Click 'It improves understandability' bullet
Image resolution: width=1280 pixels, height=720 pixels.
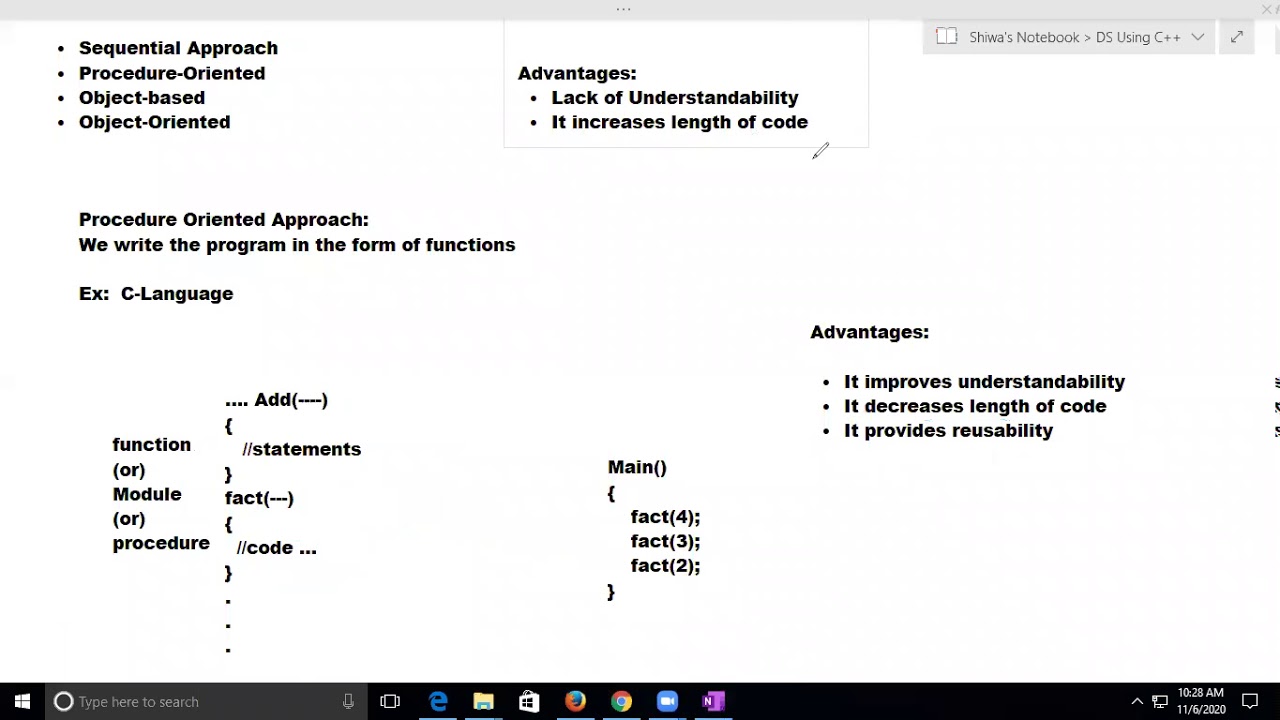(x=985, y=381)
